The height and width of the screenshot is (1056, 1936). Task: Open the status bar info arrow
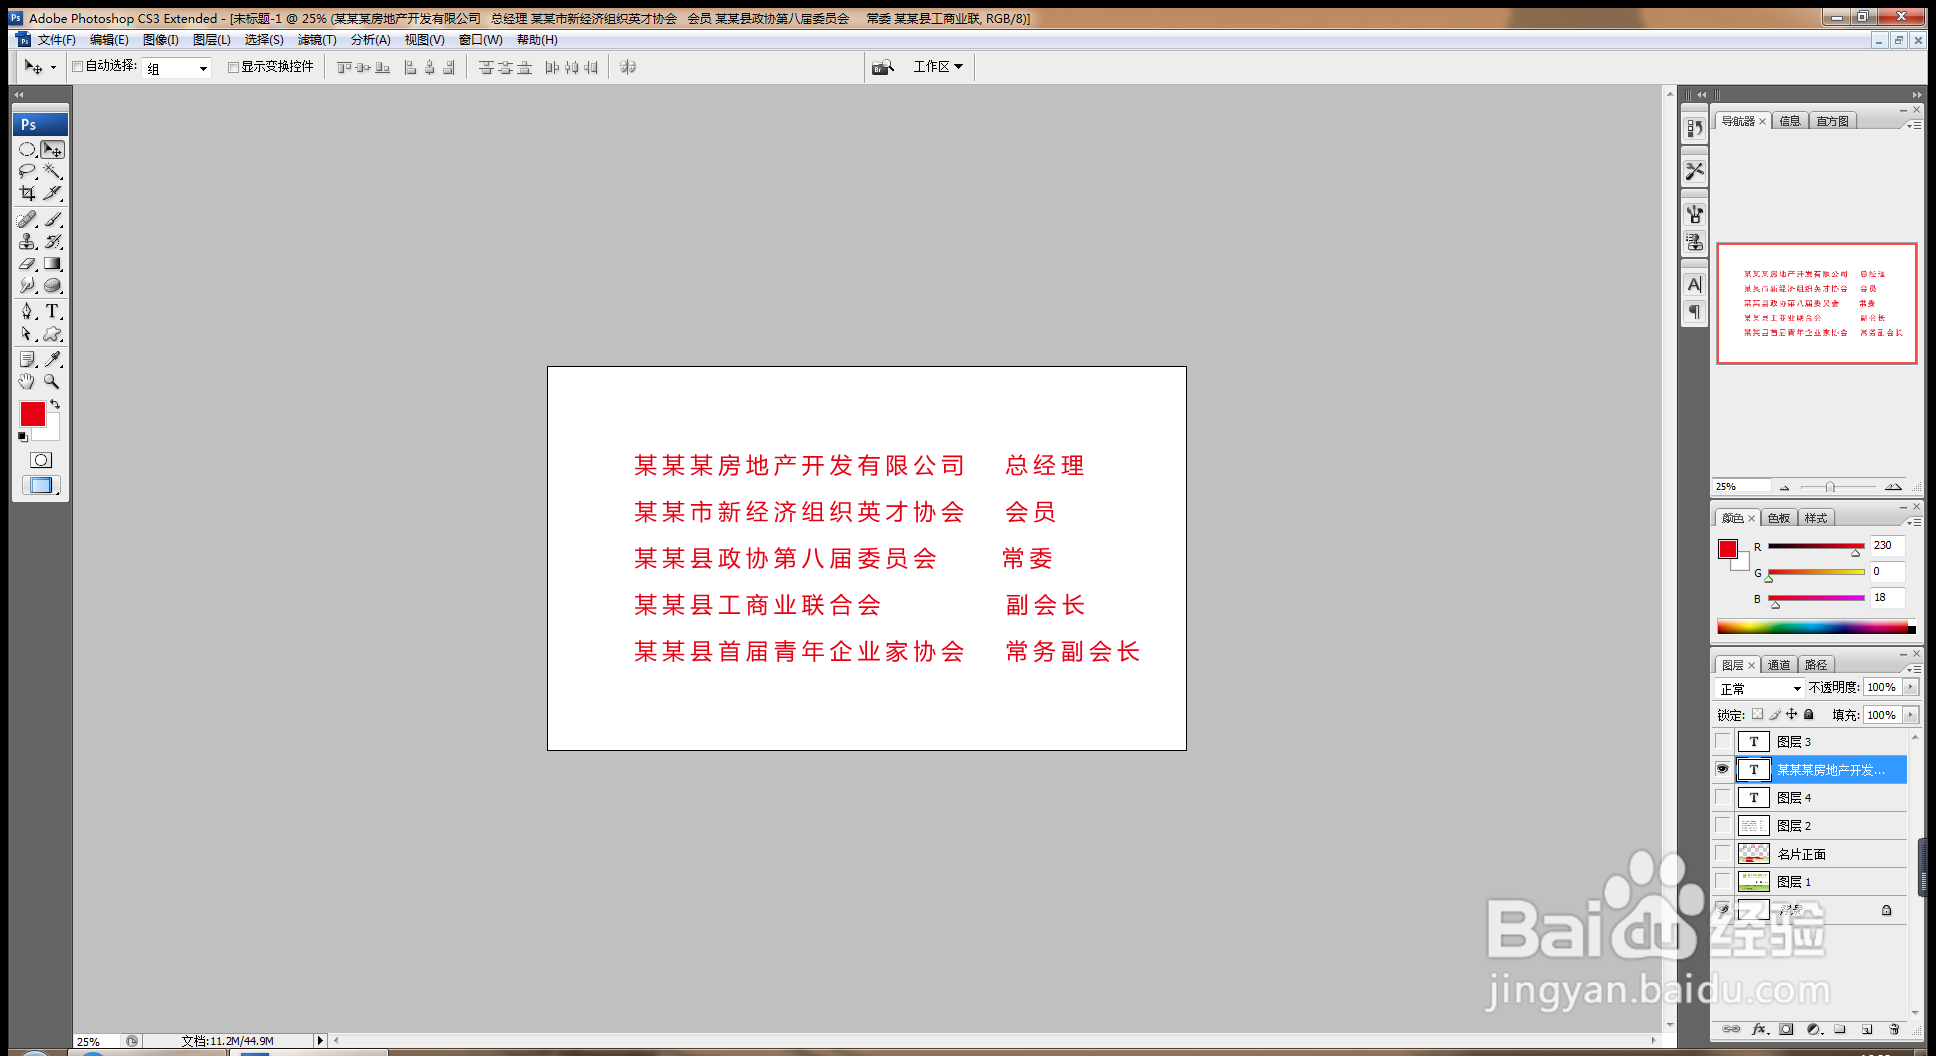(320, 1041)
